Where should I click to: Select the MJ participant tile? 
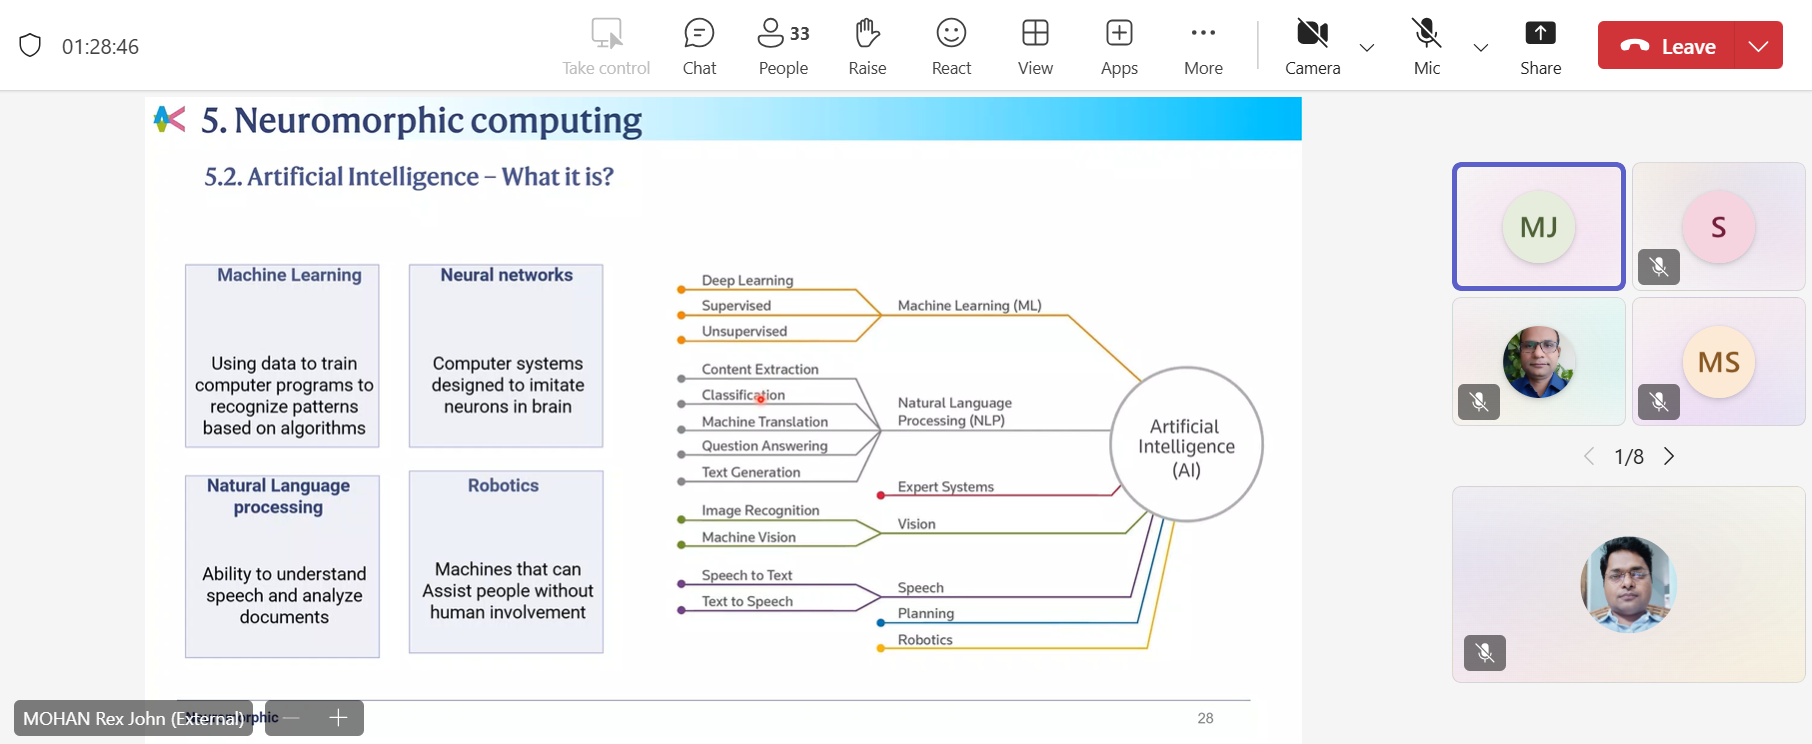click(x=1538, y=227)
